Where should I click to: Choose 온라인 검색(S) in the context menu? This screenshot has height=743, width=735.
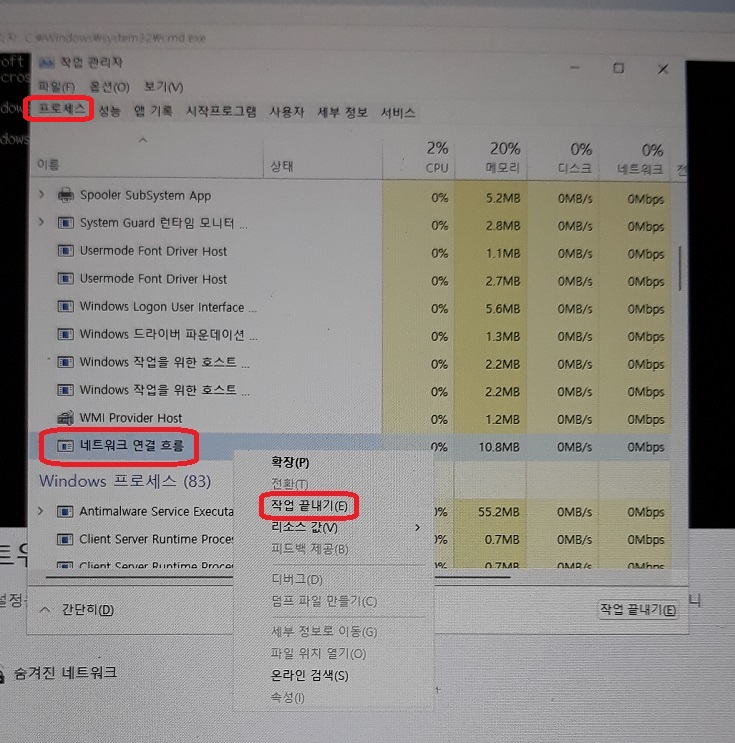[309, 675]
